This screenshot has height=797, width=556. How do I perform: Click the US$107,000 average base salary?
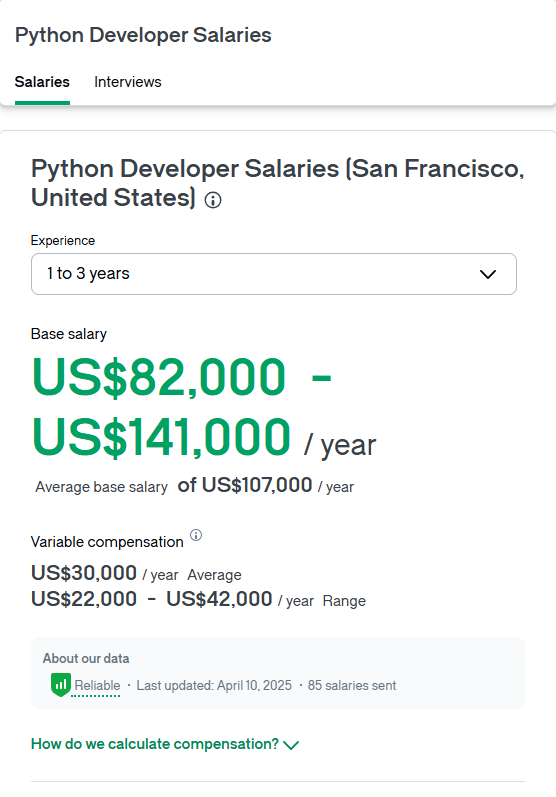[257, 485]
